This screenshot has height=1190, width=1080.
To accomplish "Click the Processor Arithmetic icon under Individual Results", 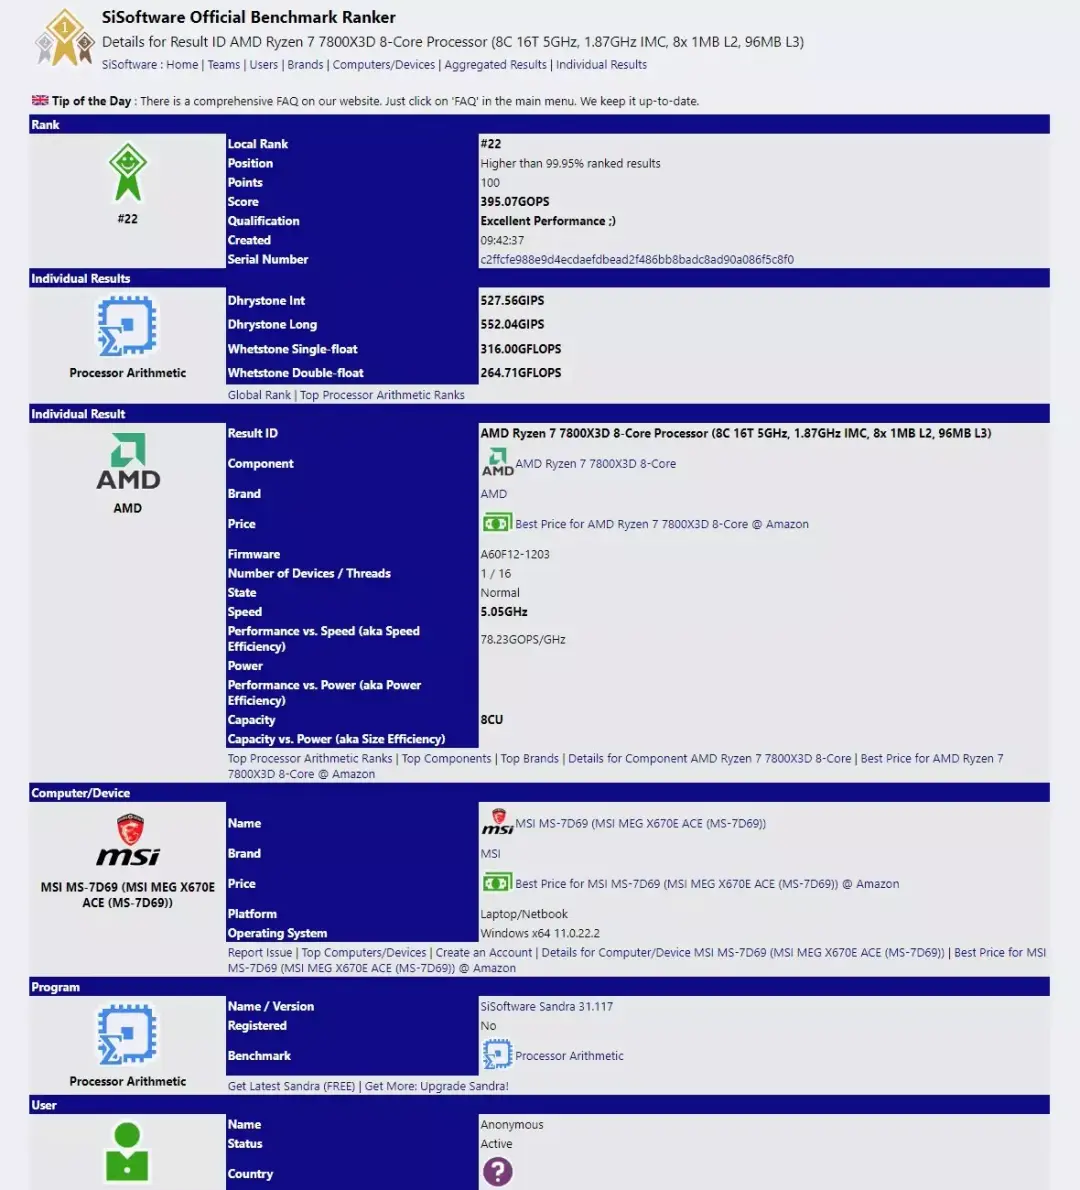I will (128, 326).
